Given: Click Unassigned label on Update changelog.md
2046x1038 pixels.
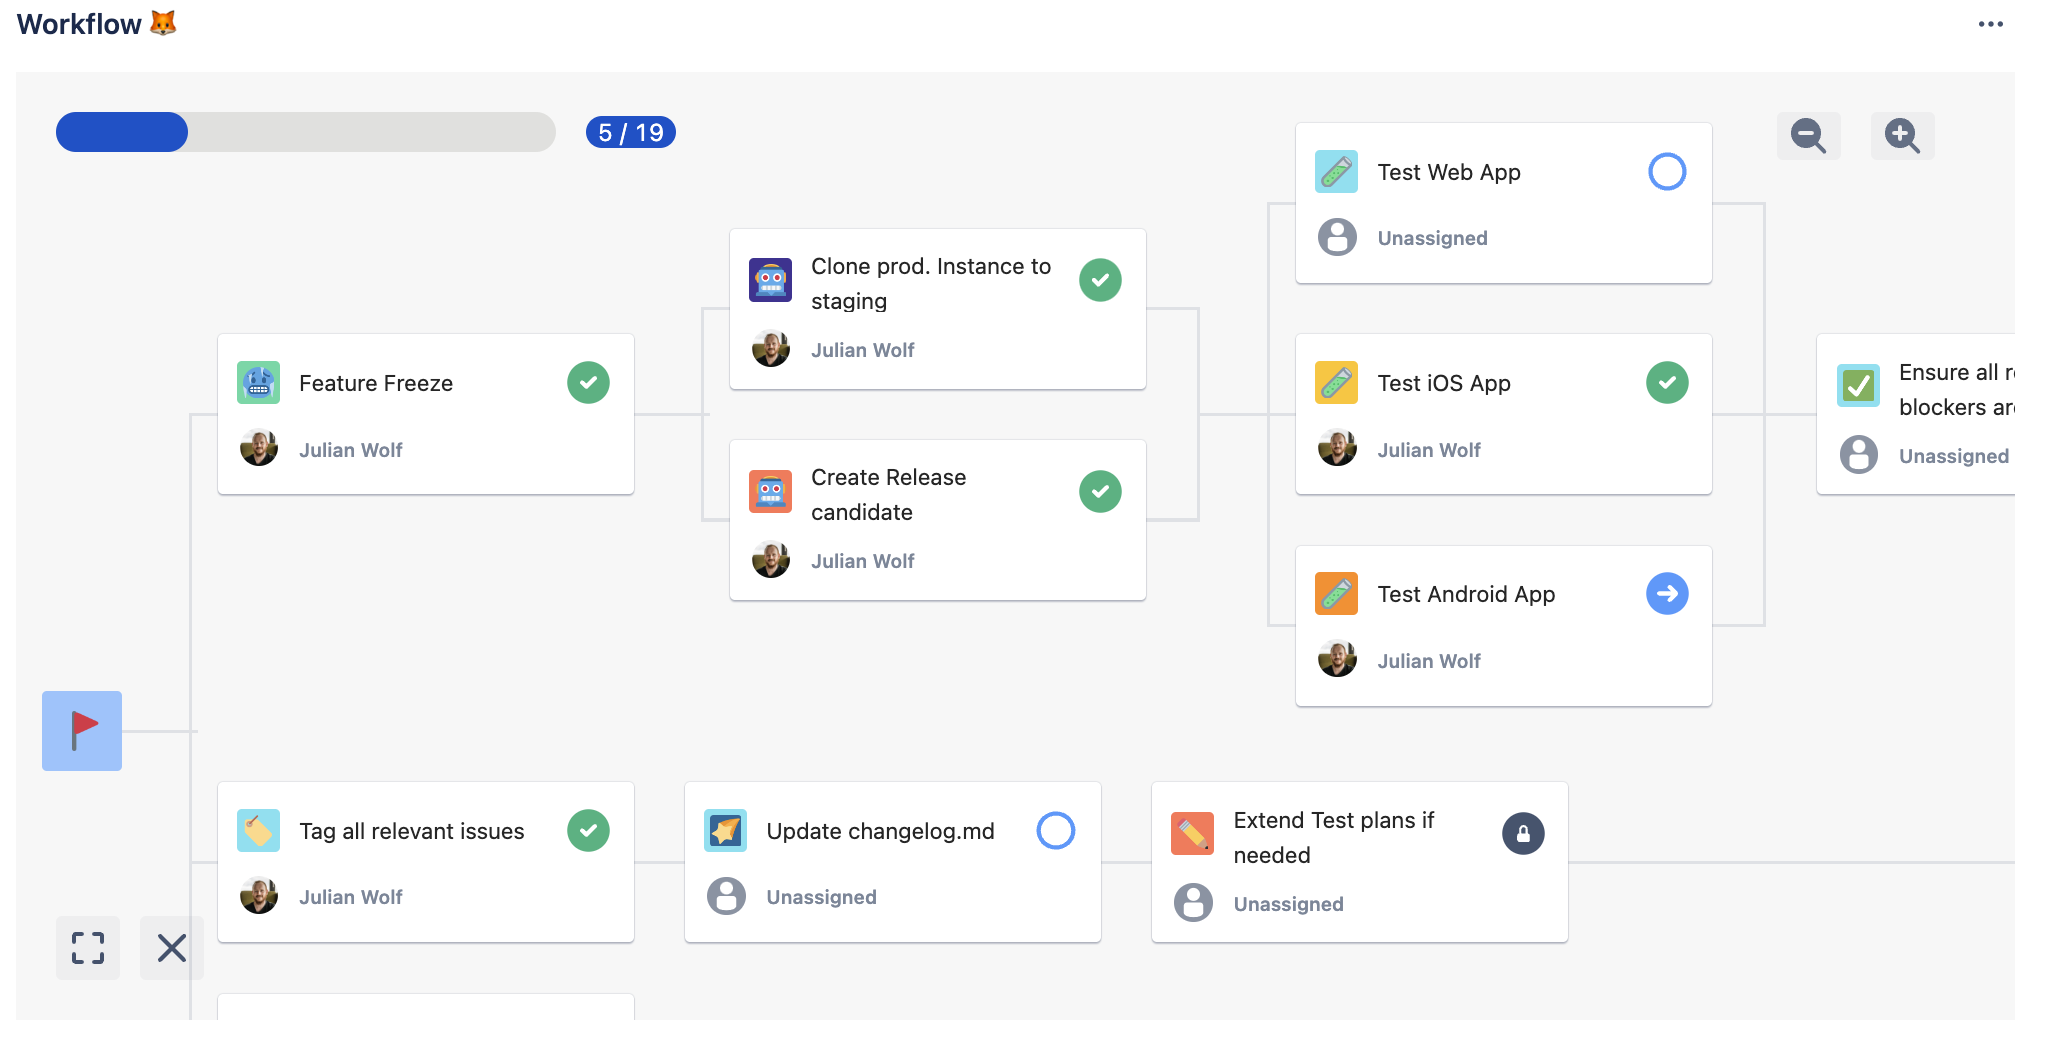Looking at the screenshot, I should tap(821, 897).
